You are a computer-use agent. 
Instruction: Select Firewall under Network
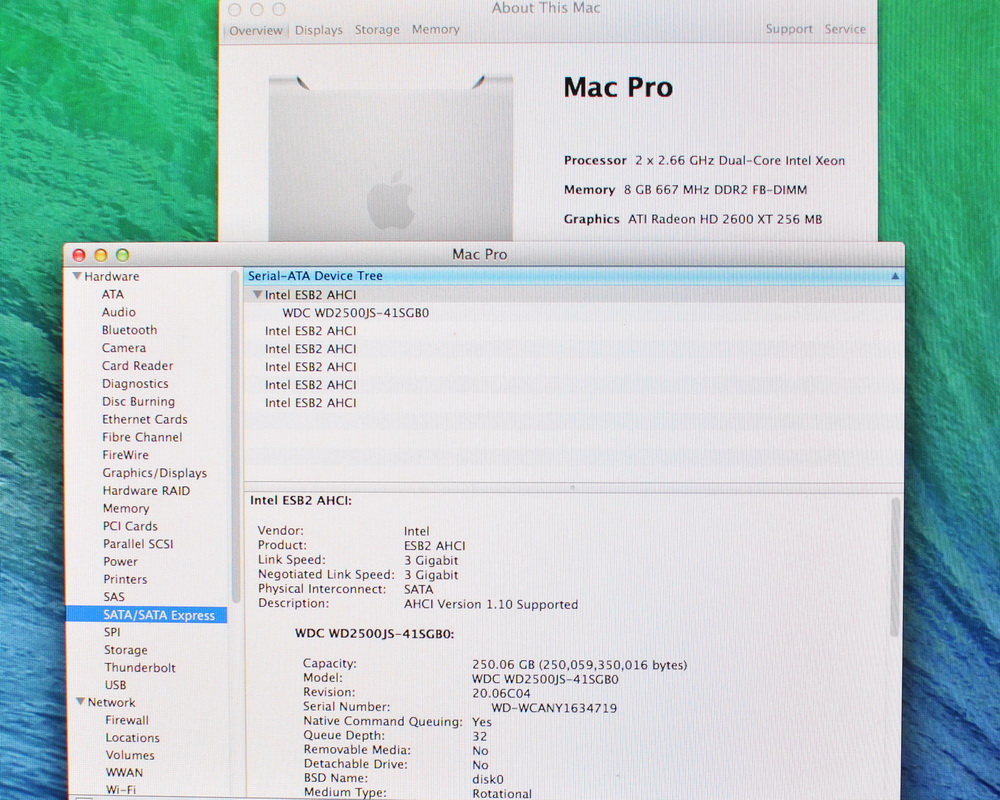(x=127, y=720)
